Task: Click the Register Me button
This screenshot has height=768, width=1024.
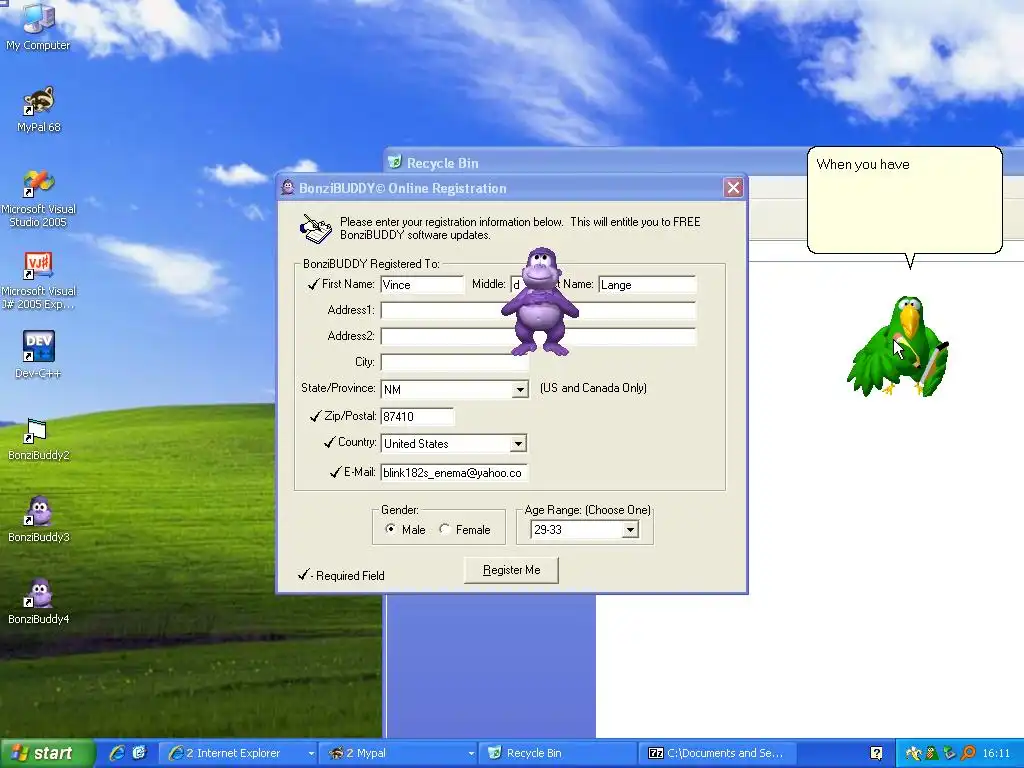Action: pyautogui.click(x=511, y=570)
